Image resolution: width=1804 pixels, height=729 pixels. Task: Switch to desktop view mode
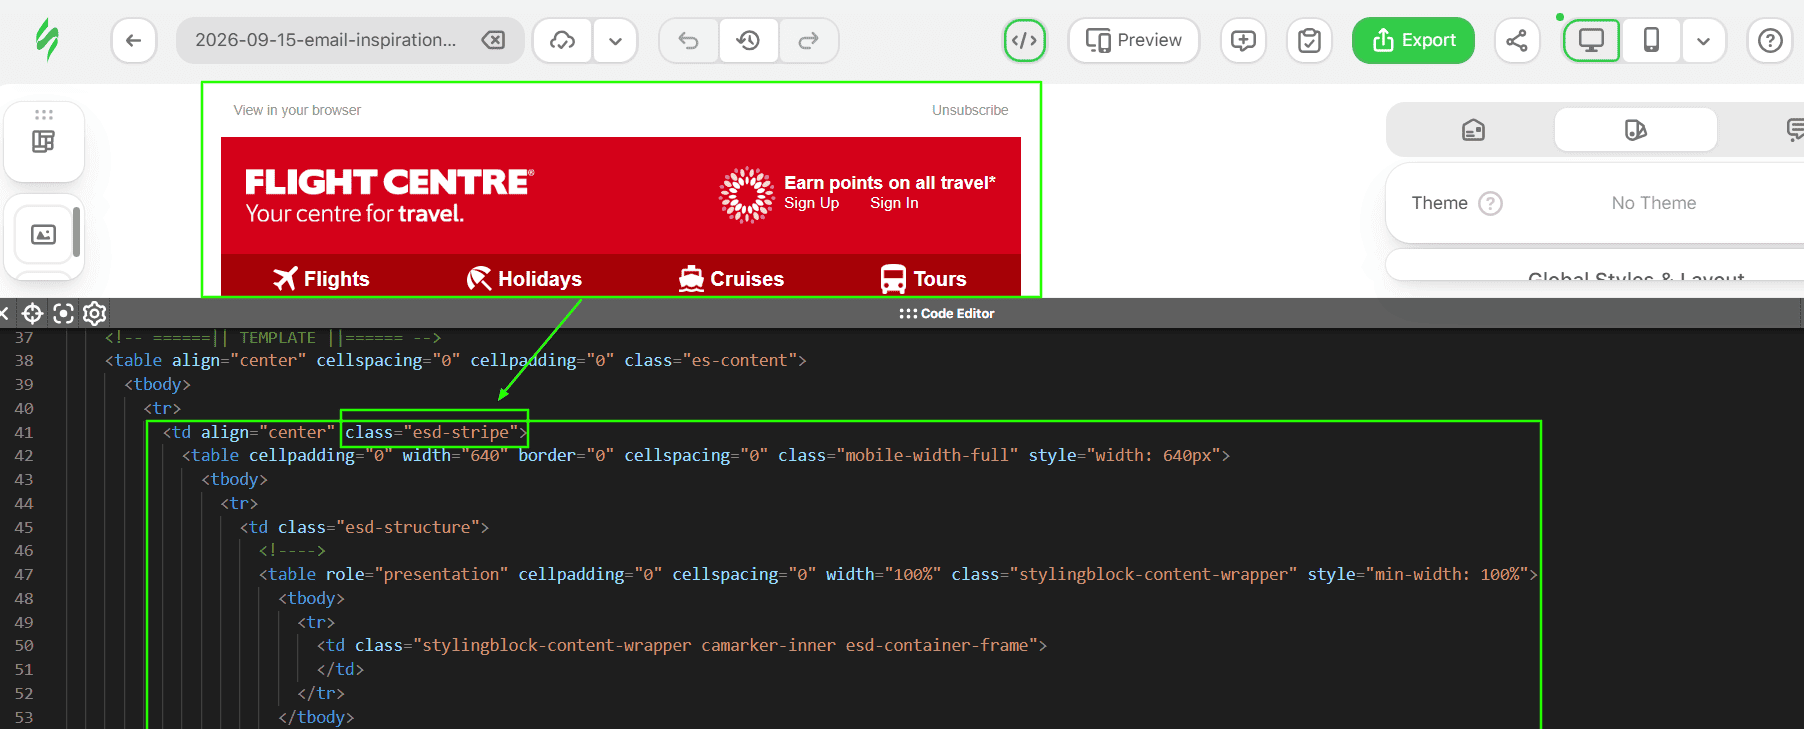(1591, 40)
